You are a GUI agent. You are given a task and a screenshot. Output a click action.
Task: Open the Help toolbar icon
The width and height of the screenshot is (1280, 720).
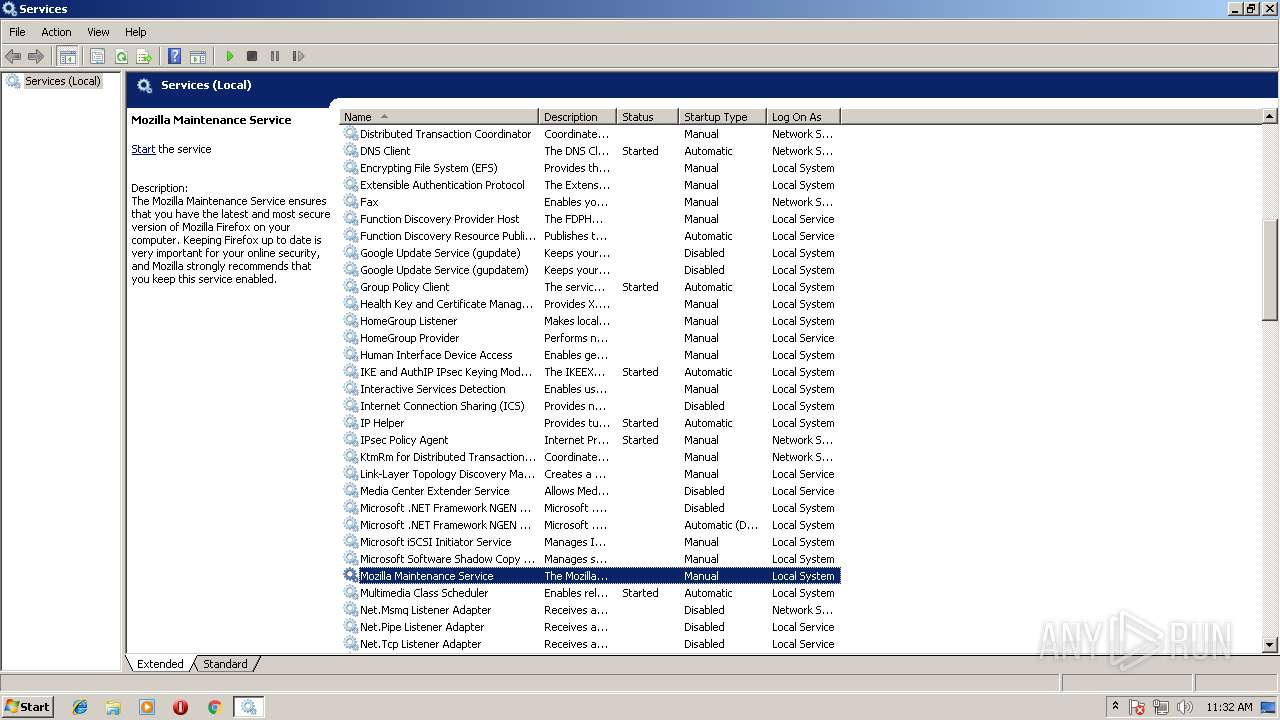[175, 56]
